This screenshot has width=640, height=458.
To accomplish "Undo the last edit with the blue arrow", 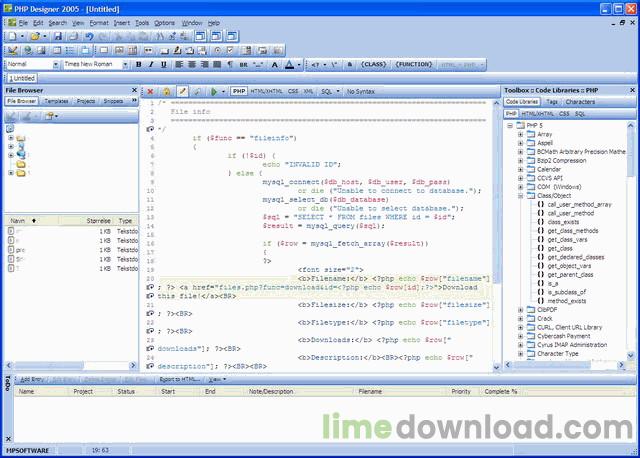I will (89, 36).
